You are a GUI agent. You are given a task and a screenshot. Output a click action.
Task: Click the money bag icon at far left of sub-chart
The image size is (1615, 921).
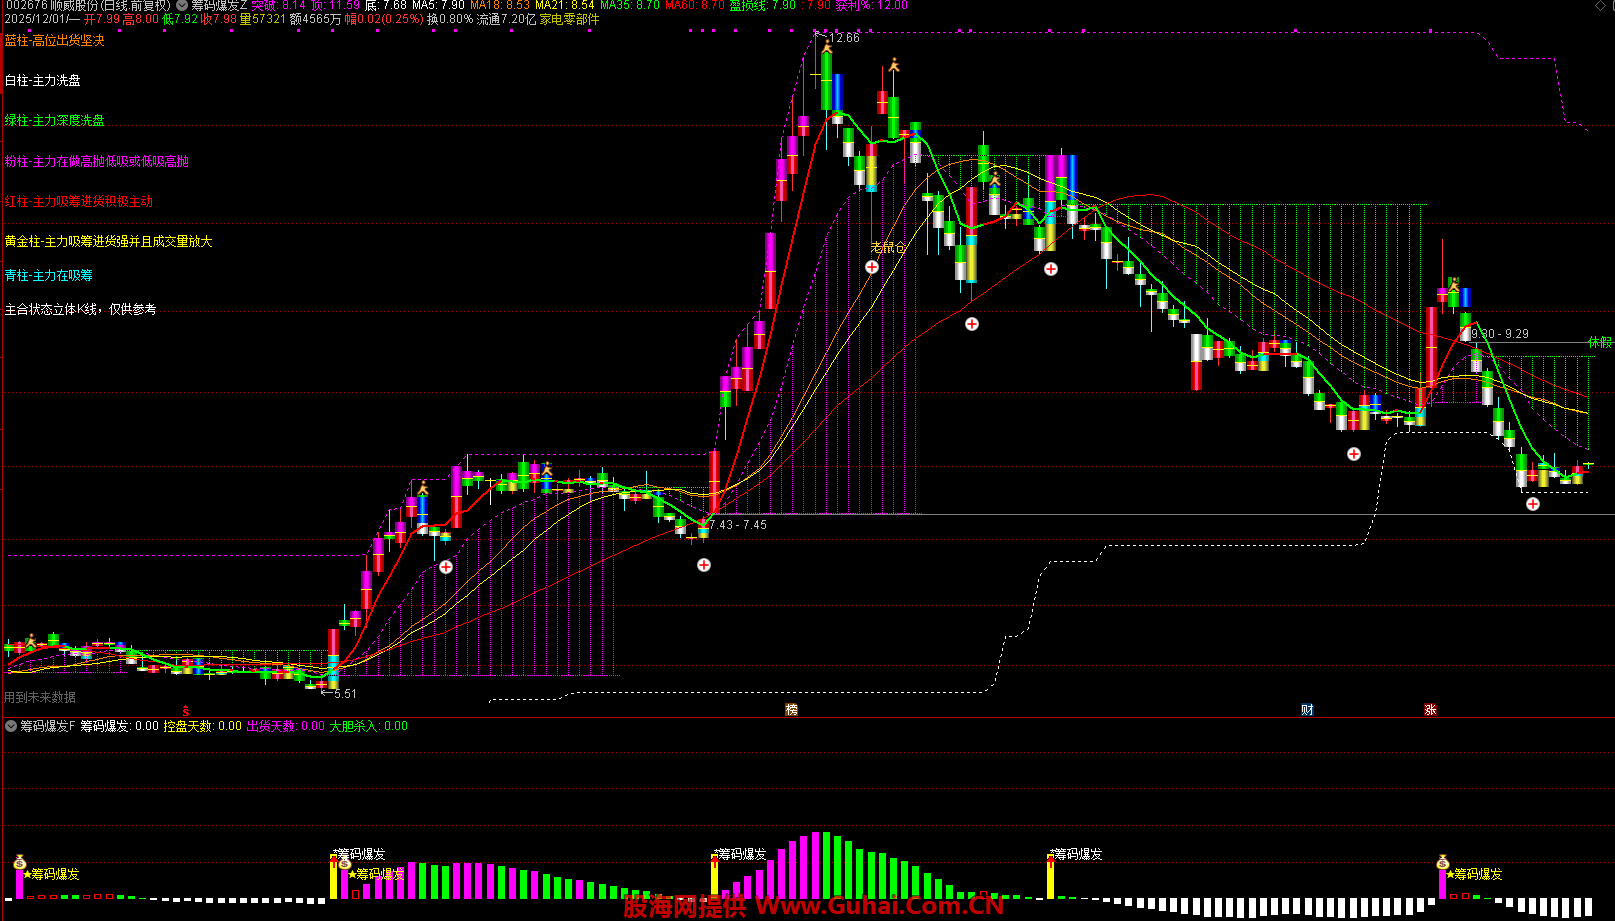point(20,862)
